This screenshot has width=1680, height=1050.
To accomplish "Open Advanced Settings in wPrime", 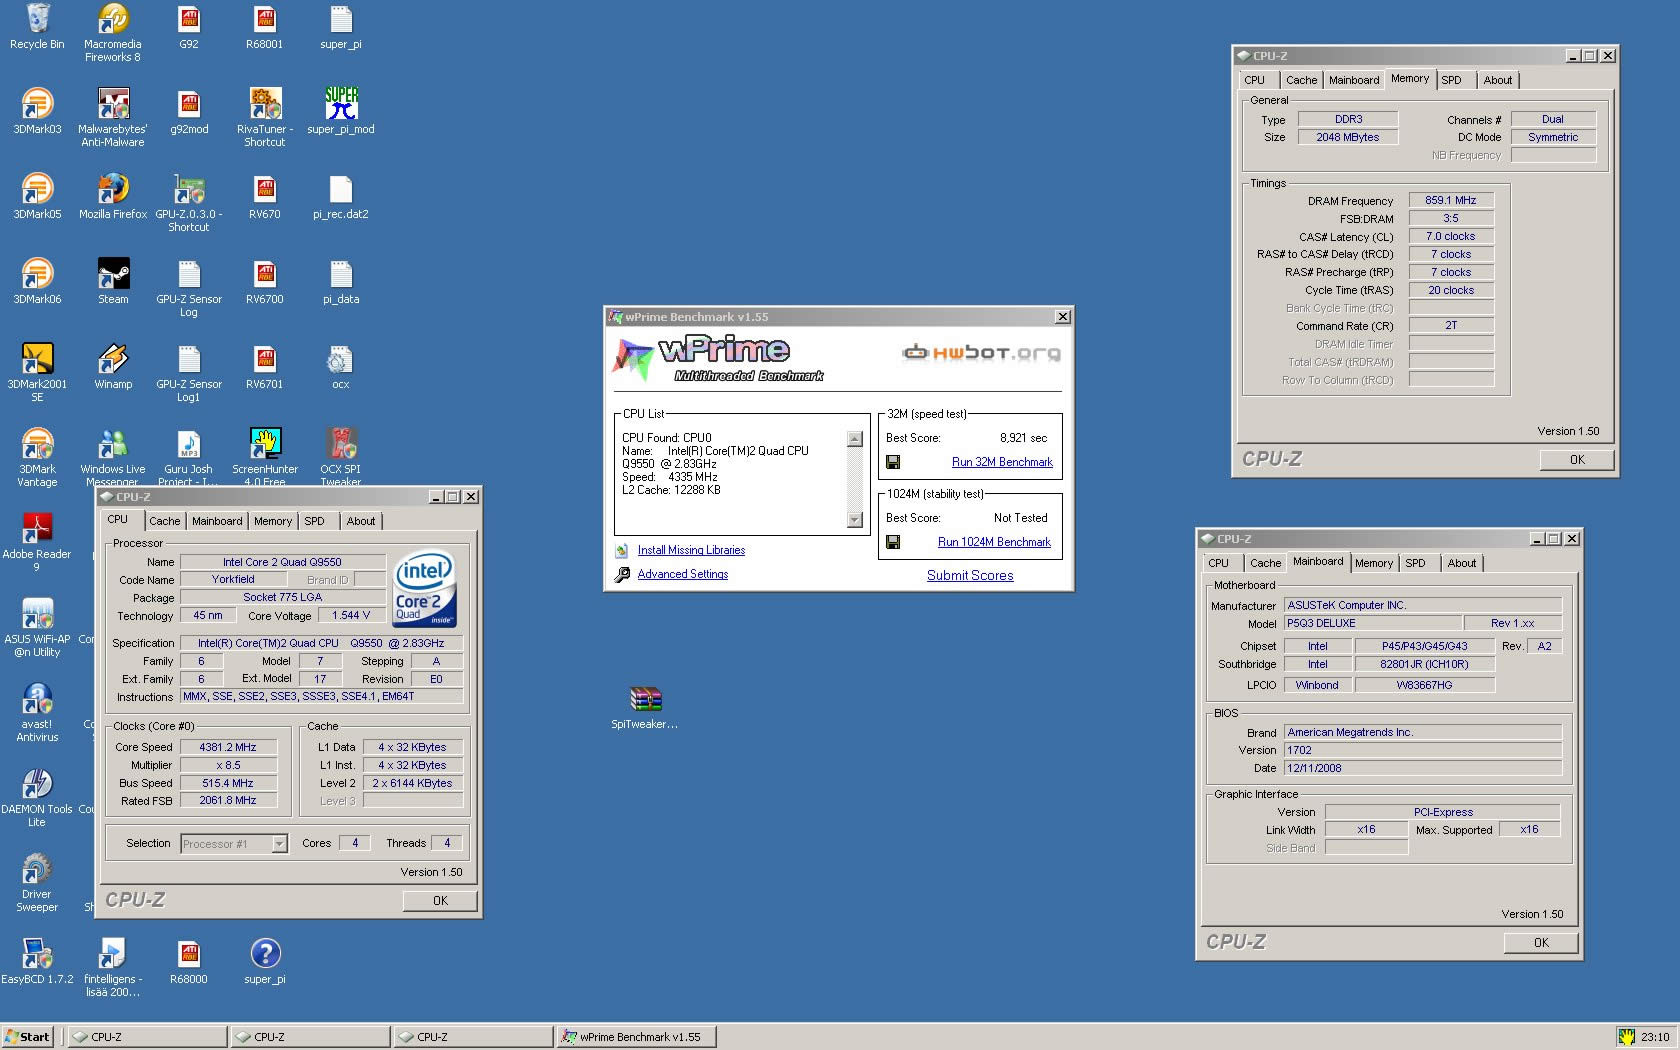I will pyautogui.click(x=683, y=574).
